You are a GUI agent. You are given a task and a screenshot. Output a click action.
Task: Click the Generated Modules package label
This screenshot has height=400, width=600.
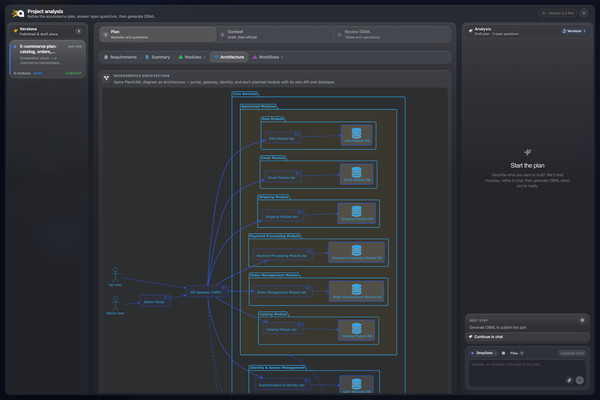[258, 106]
